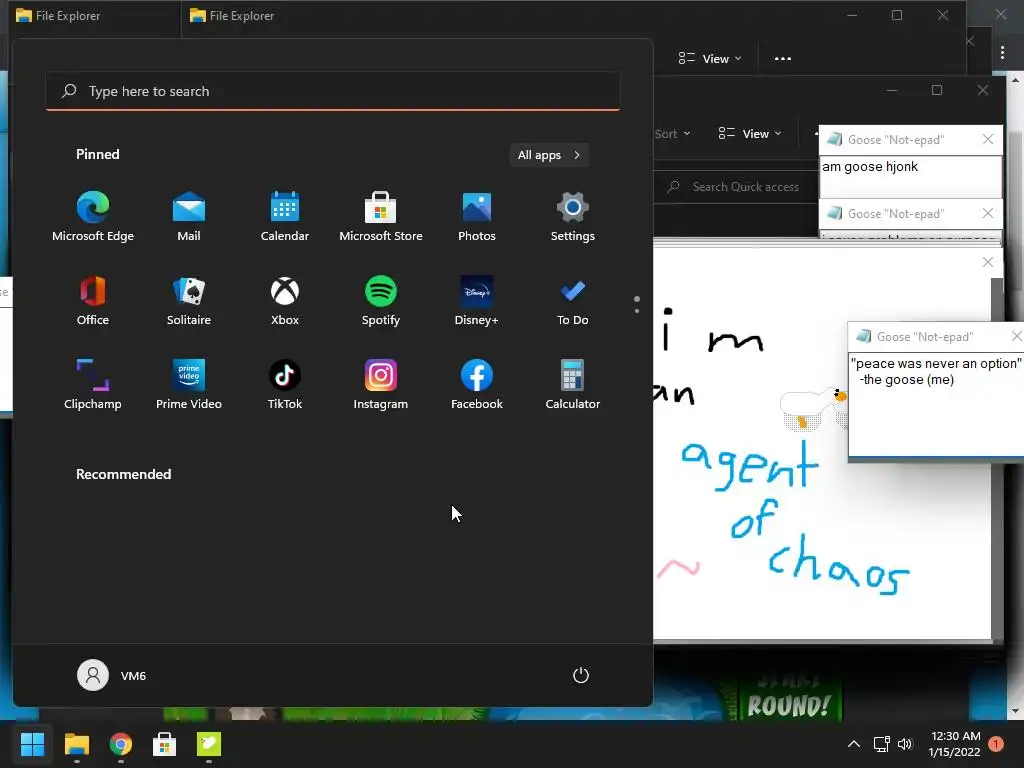Open the Calculator app
1024x768 pixels.
573,385
